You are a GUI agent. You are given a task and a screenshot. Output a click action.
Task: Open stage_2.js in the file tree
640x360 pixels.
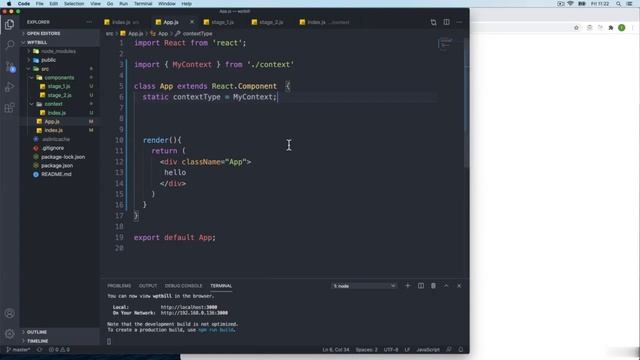(x=59, y=95)
